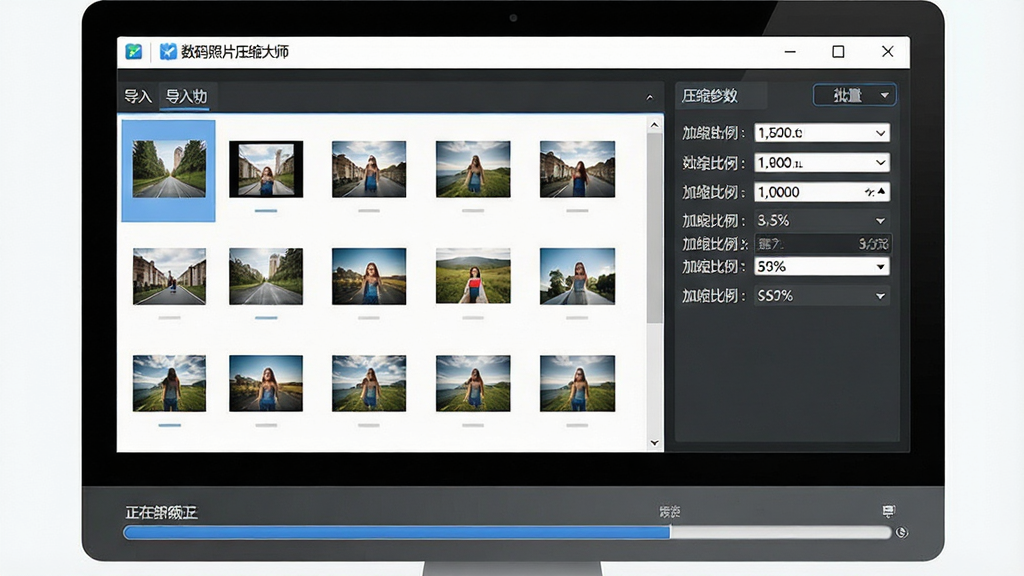Select the second thumbnail in the third row
The height and width of the screenshot is (576, 1024).
pos(266,383)
